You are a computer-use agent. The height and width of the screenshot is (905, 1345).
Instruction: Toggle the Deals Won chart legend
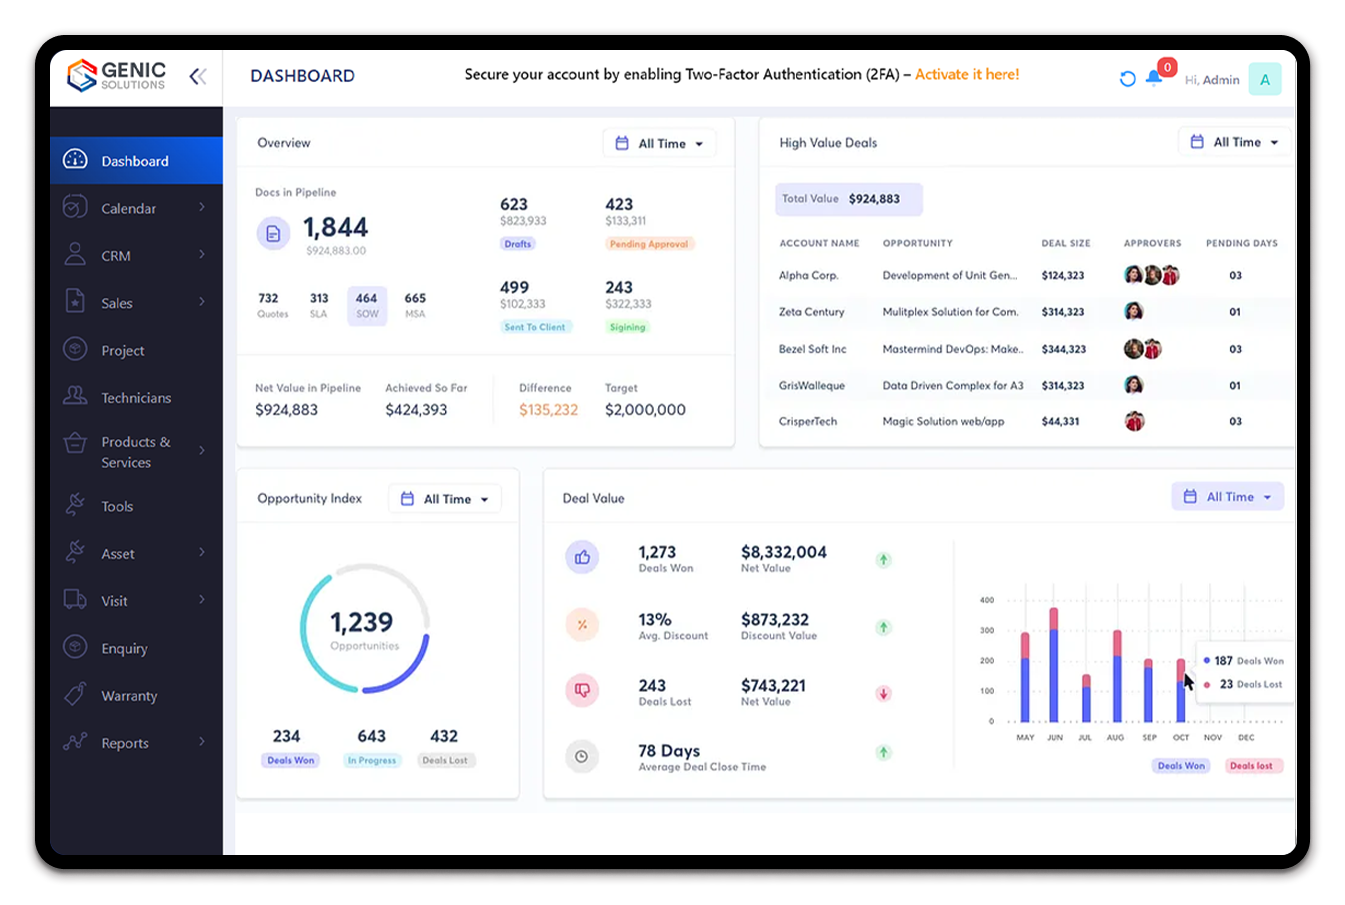tap(1181, 766)
